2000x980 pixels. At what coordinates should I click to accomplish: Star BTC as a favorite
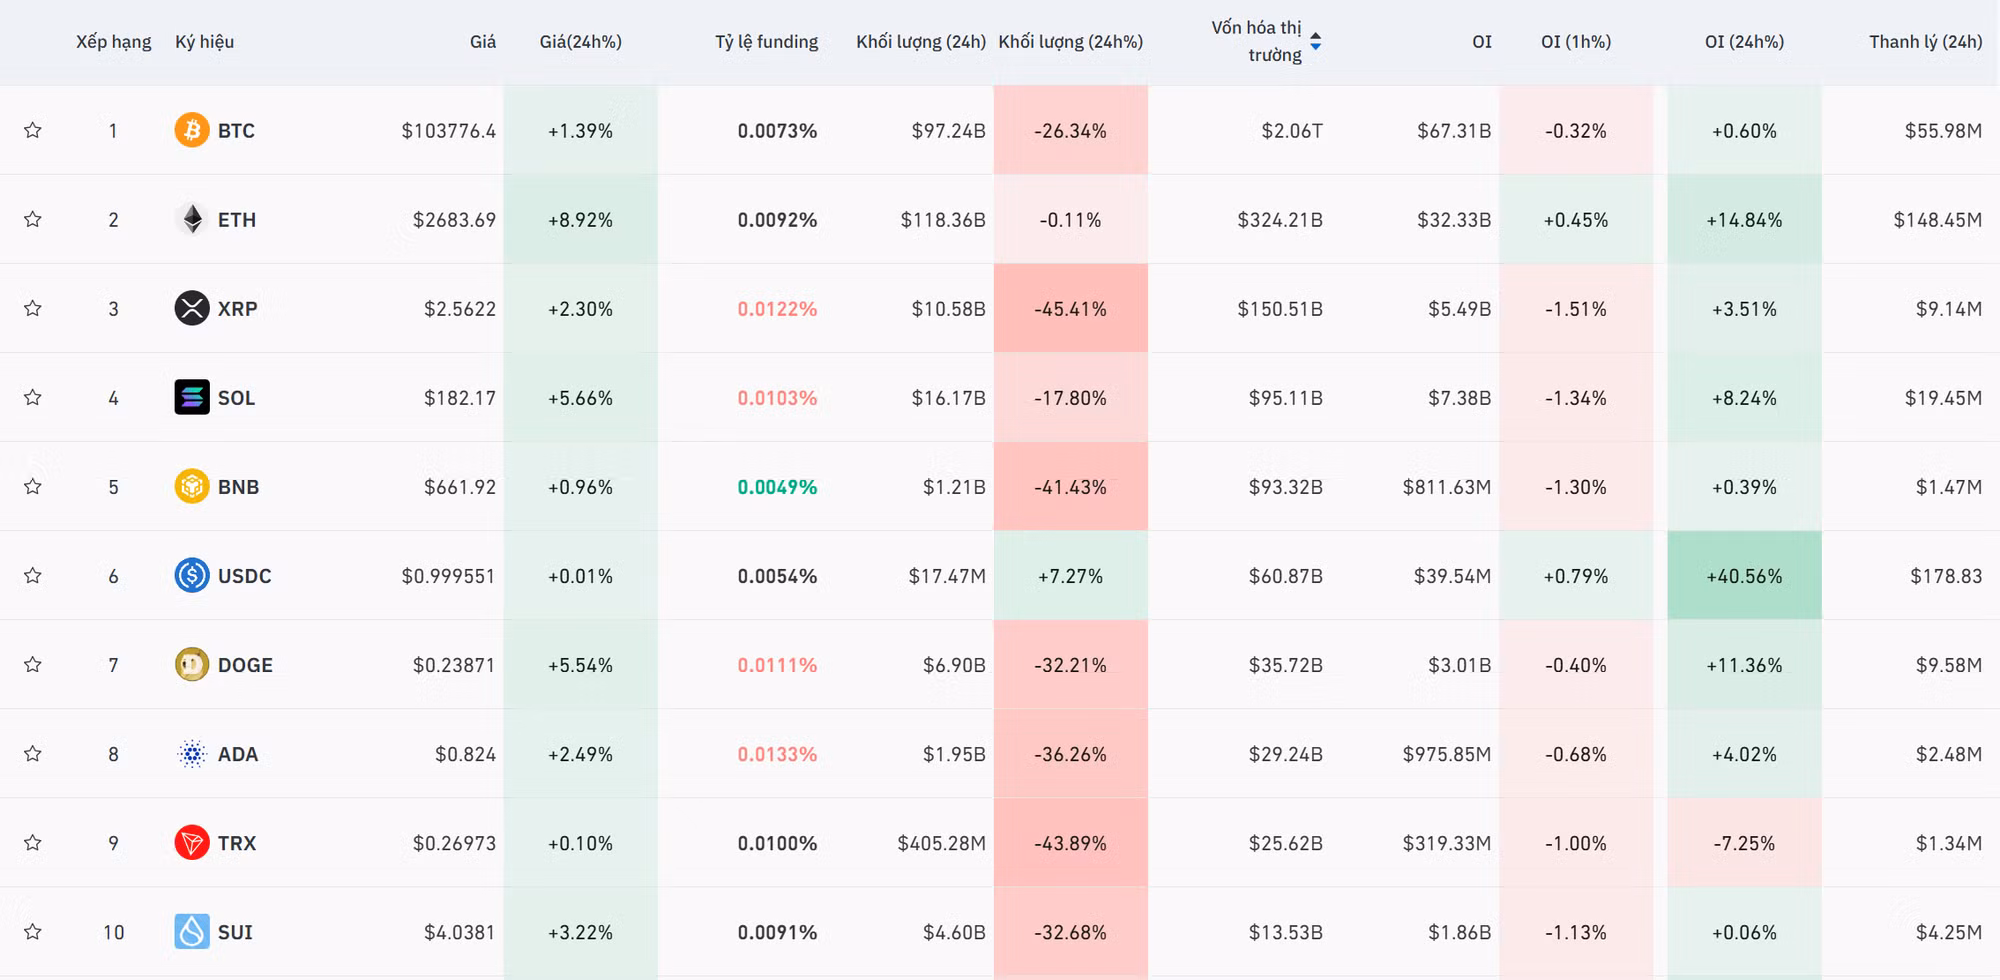(x=33, y=130)
